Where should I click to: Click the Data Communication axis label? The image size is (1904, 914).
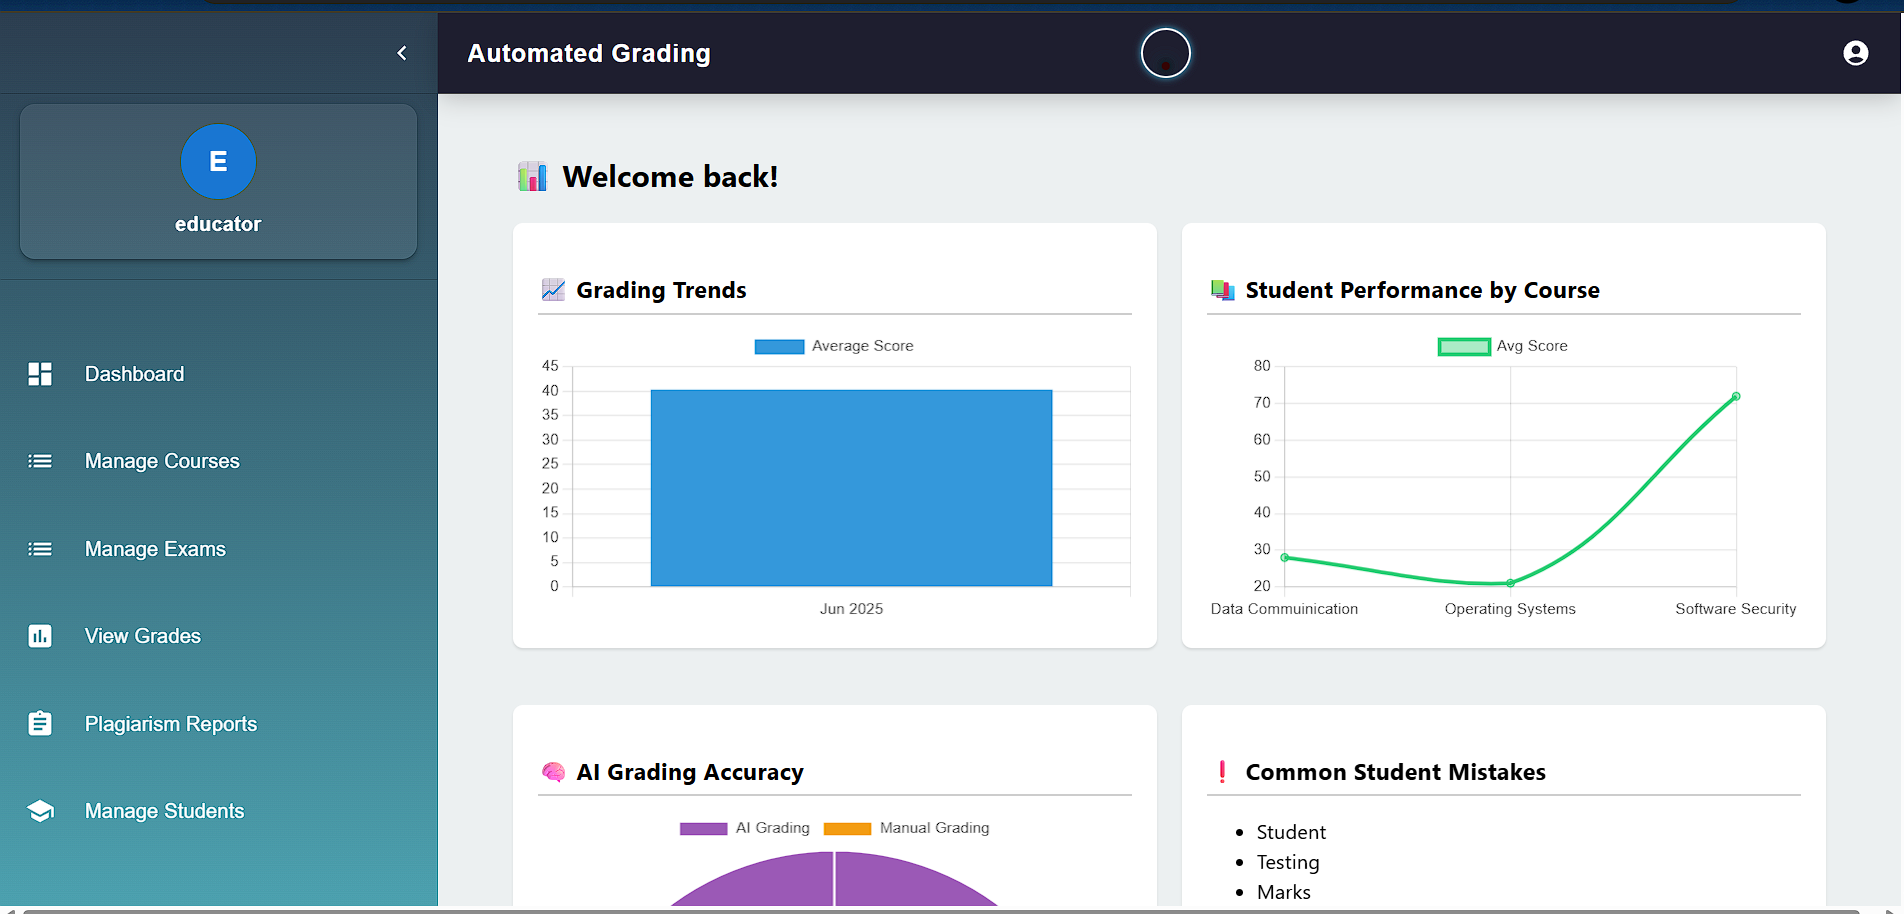coord(1284,609)
